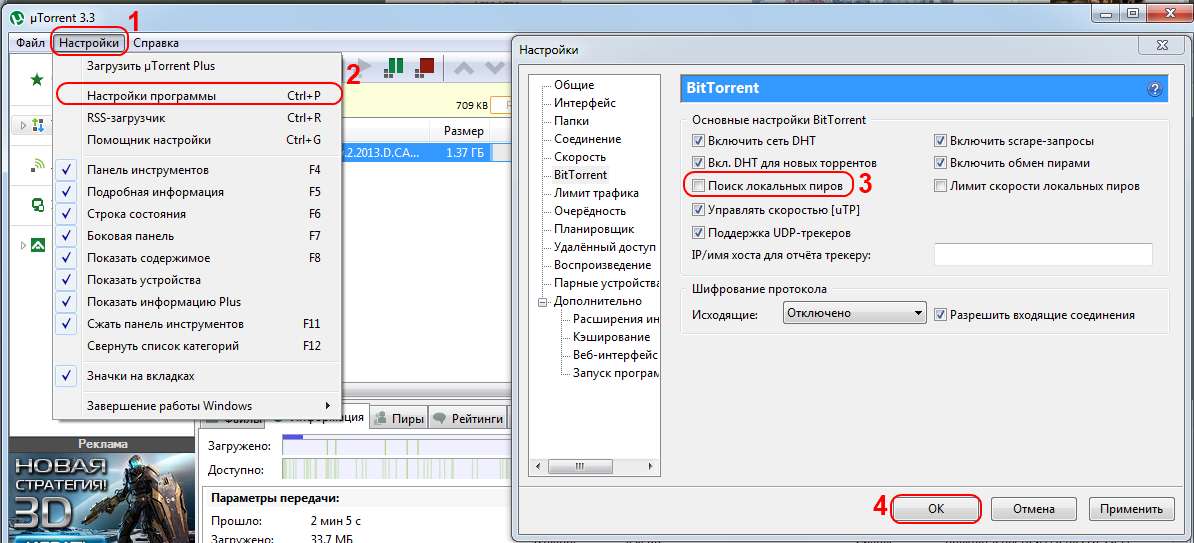Toggle 'Боковая панель' menu entry
Image resolution: width=1194 pixels, height=543 pixels.
tap(198, 236)
